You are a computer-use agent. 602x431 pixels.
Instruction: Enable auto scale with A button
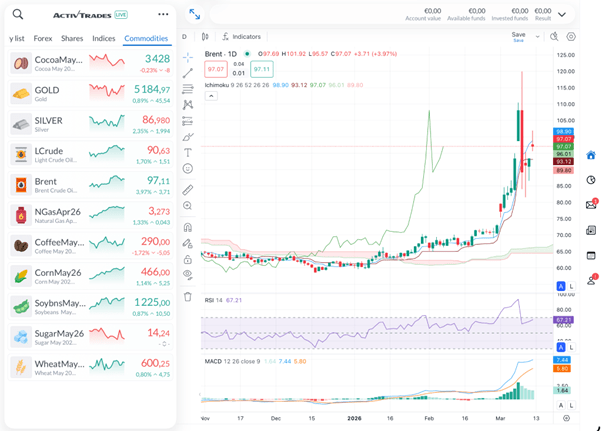[561, 286]
